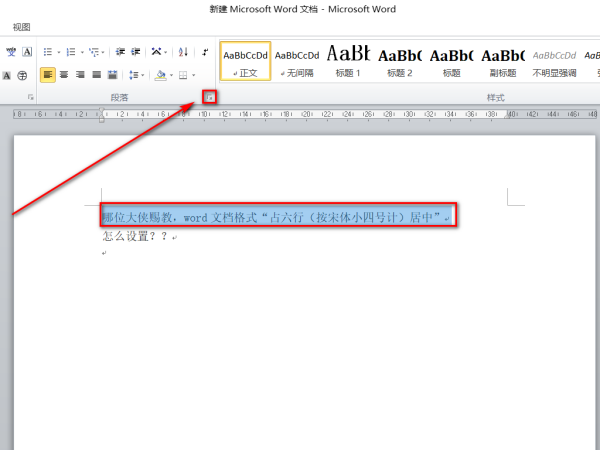Click the Asian layout icon
The height and width of the screenshot is (450, 600).
(x=156, y=52)
